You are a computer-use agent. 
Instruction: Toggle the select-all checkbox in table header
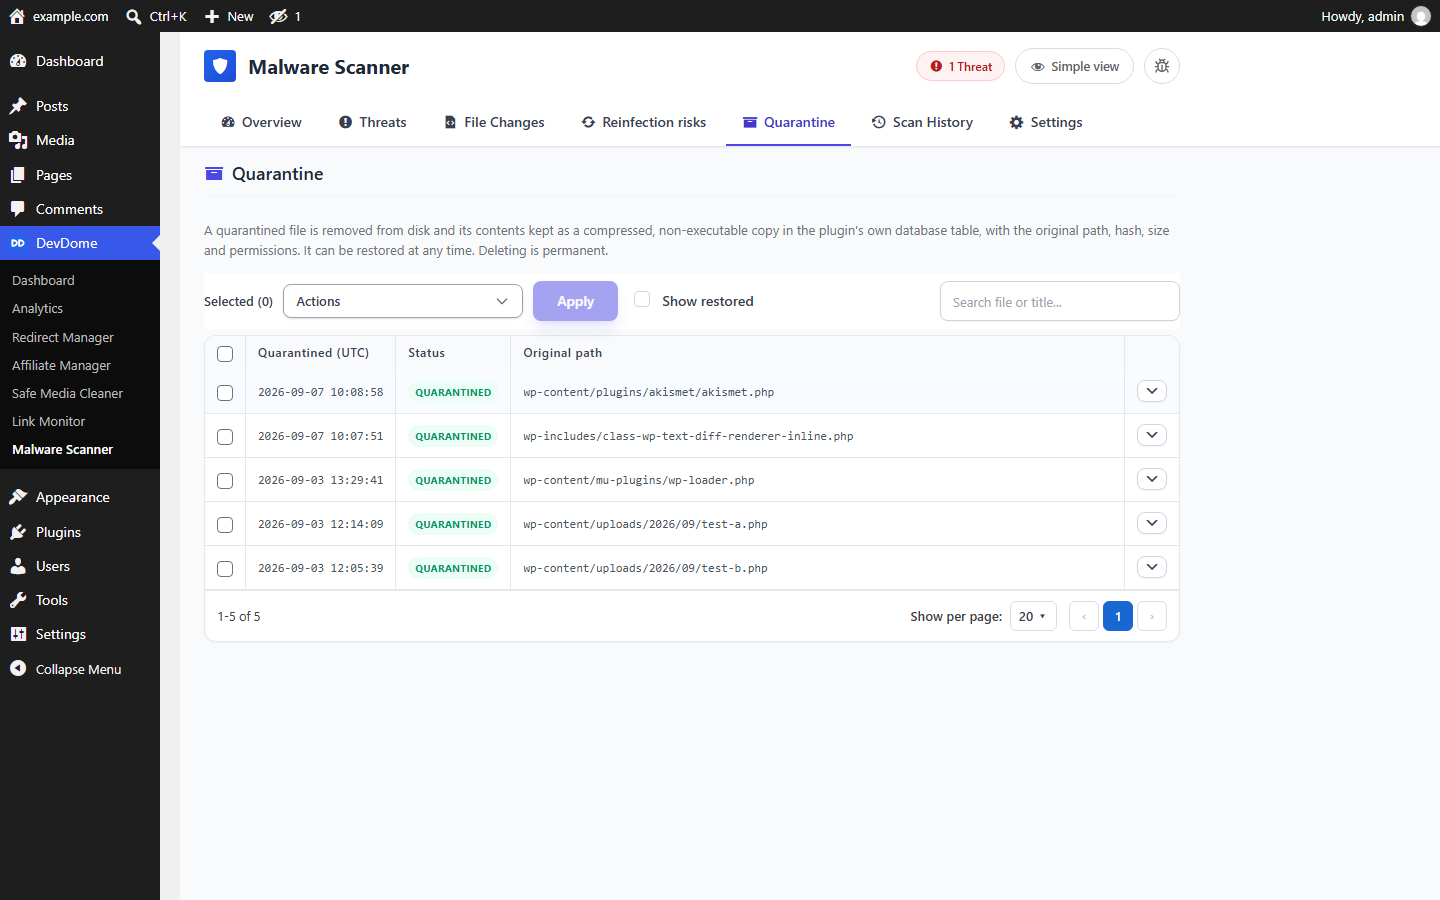coord(225,354)
